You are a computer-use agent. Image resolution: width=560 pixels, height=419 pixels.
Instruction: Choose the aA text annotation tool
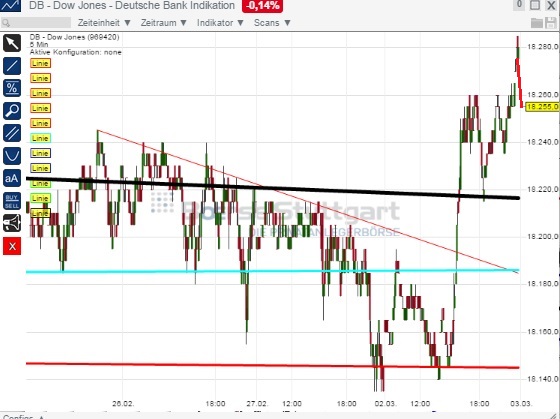pyautogui.click(x=12, y=178)
